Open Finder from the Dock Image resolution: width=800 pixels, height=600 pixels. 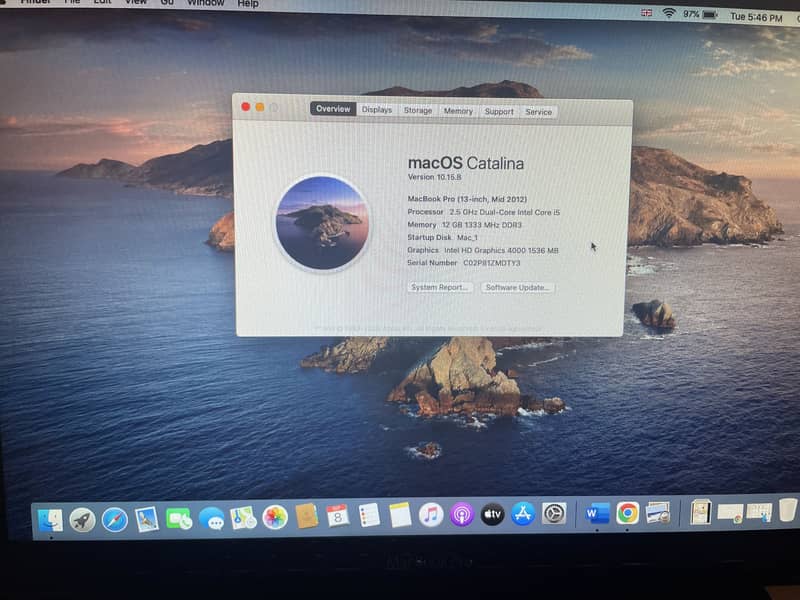[x=50, y=520]
